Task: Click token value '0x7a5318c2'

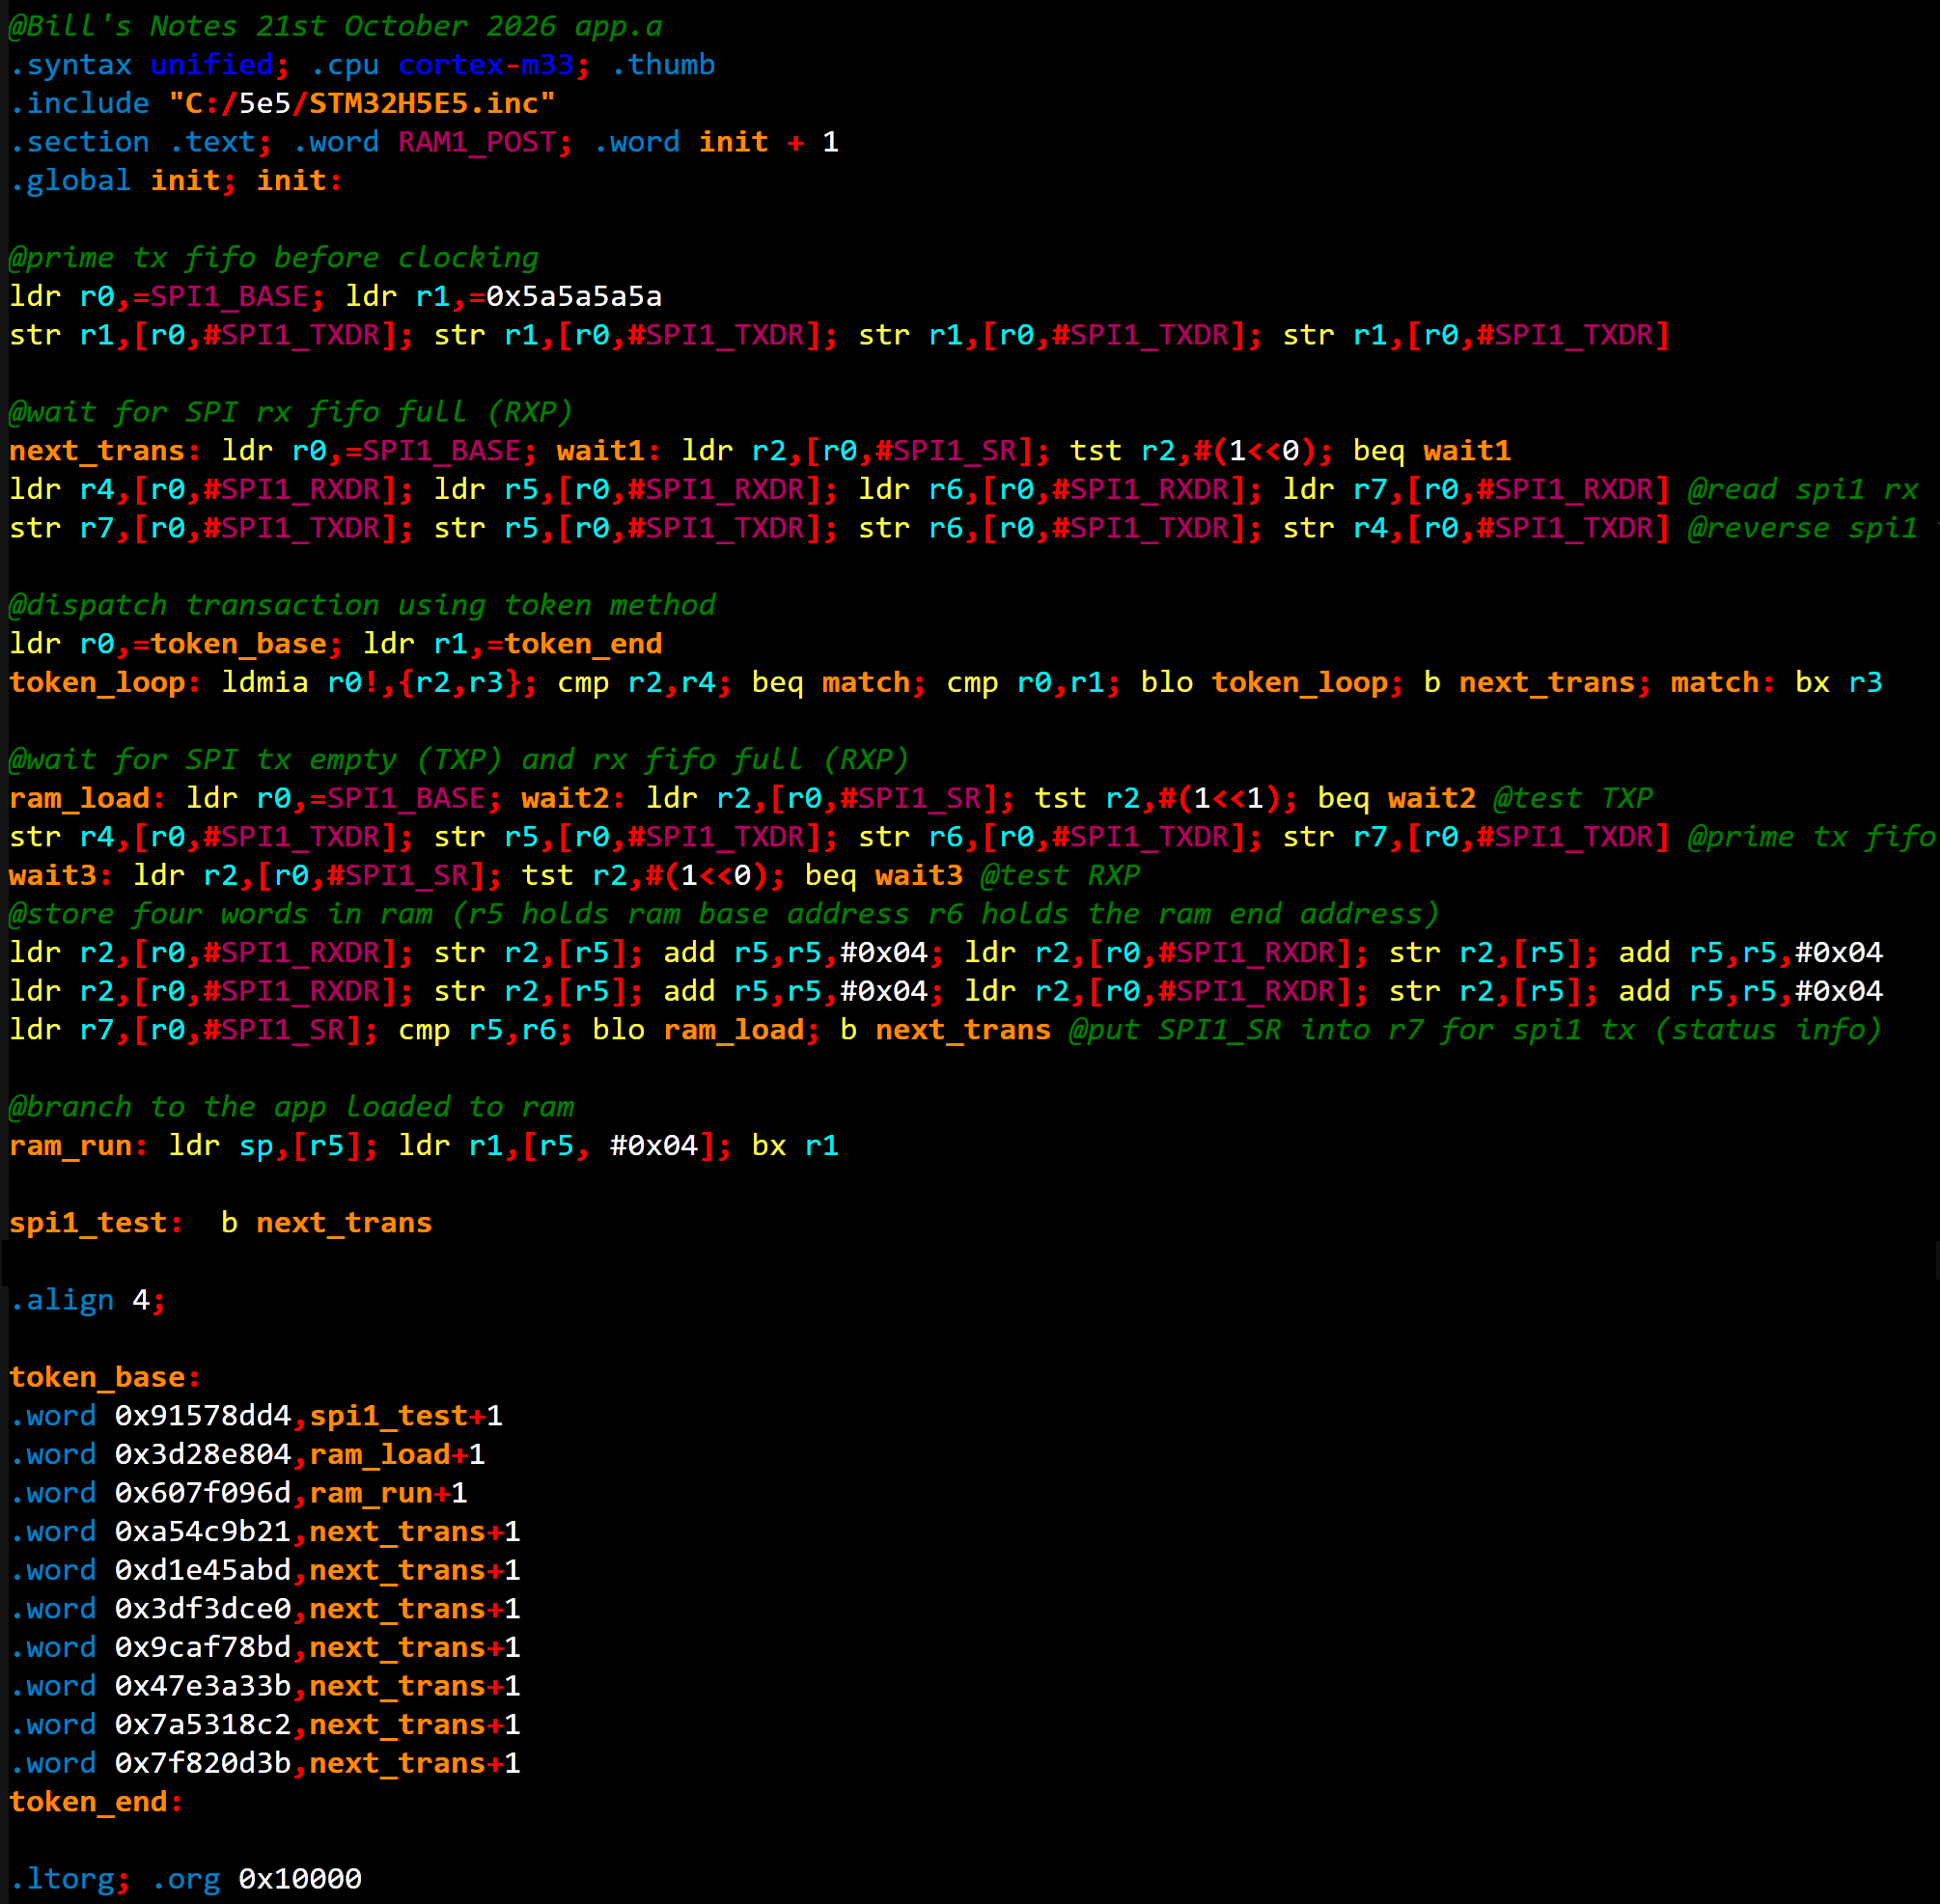Action: 203,1725
